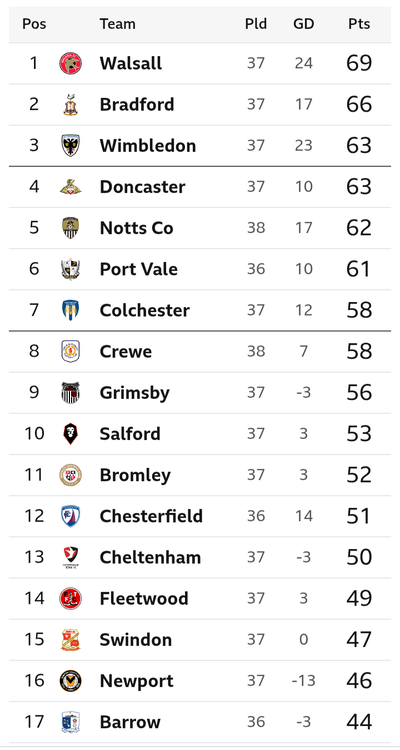Click the Swindon club badge
Screen dimensions: 400x750
[x=70, y=639]
